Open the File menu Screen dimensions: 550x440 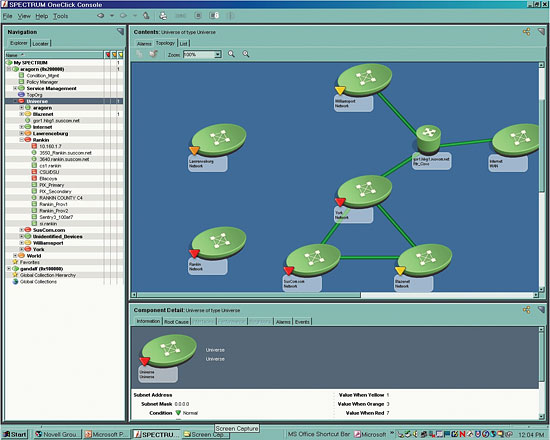pos(8,16)
